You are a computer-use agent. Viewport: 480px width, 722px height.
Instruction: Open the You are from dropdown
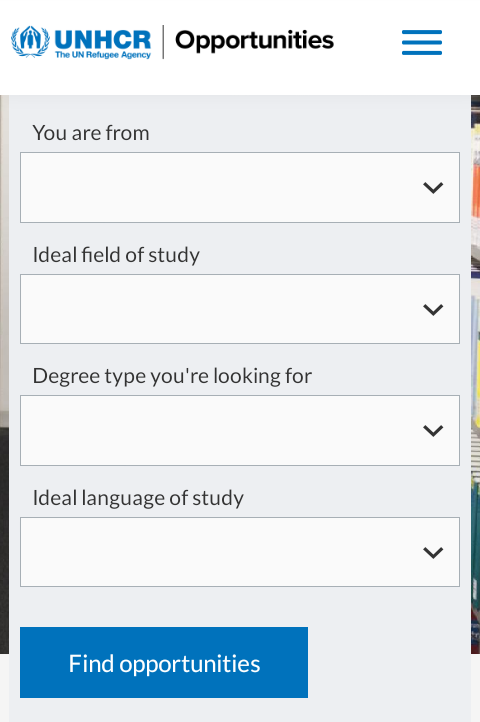tap(240, 187)
